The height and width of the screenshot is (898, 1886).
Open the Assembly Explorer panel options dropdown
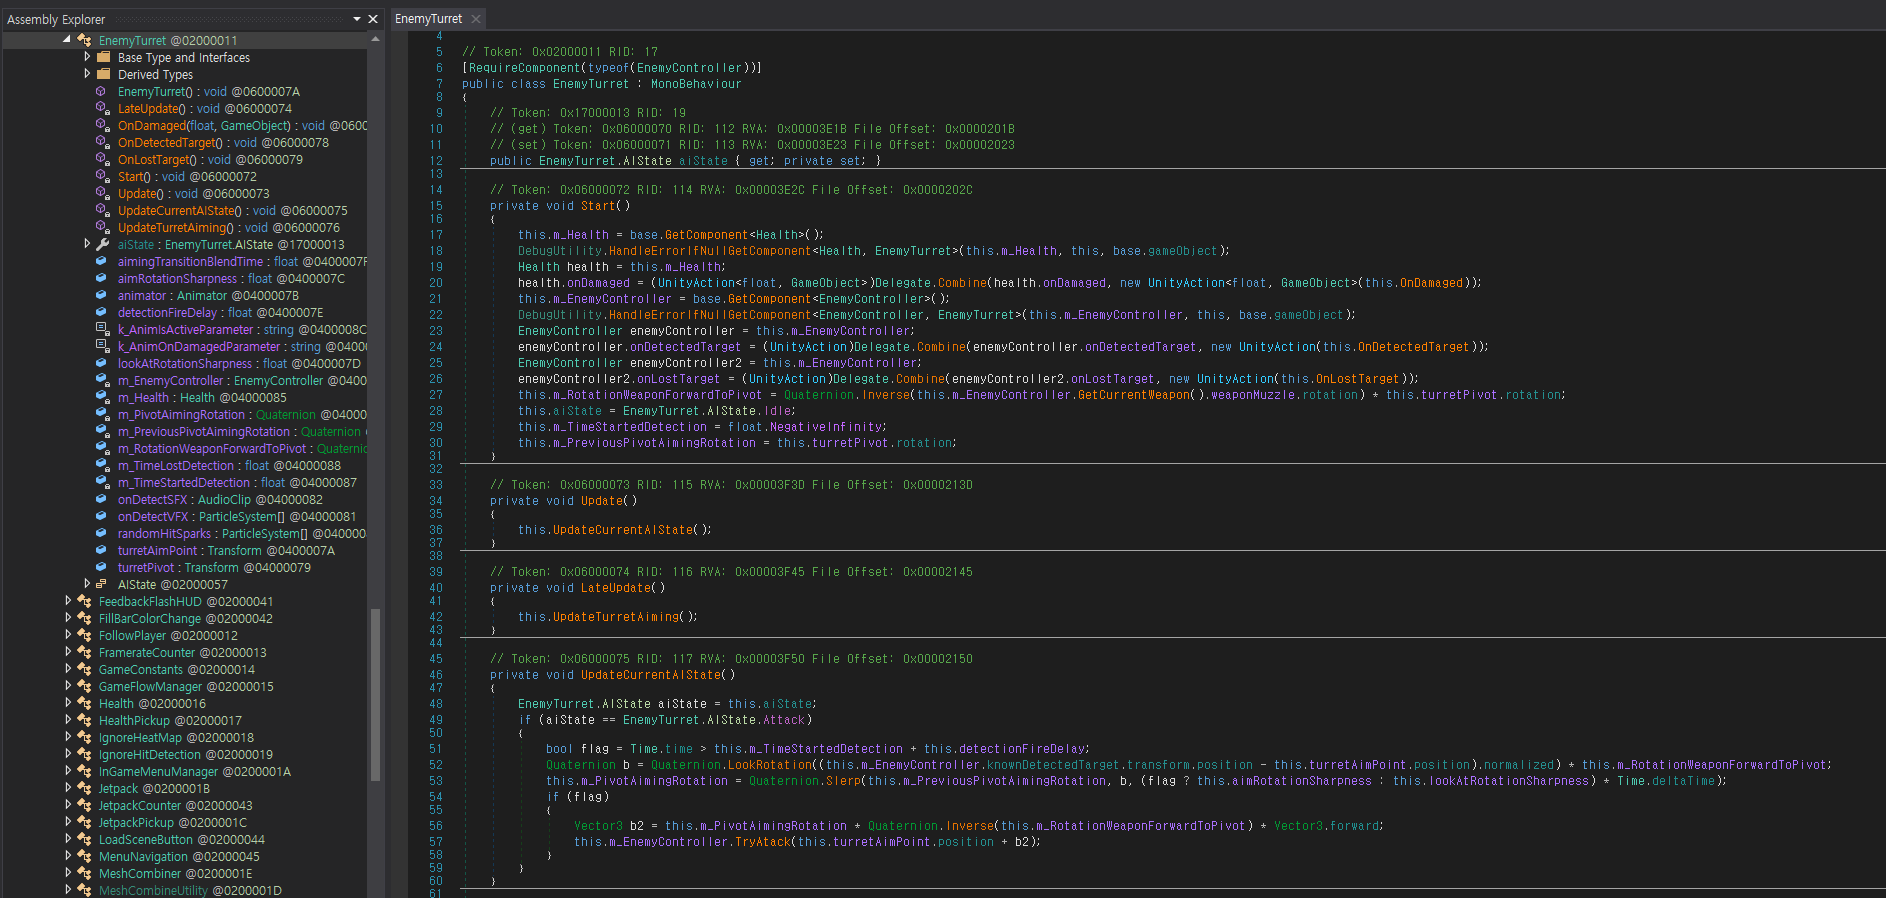tap(357, 19)
